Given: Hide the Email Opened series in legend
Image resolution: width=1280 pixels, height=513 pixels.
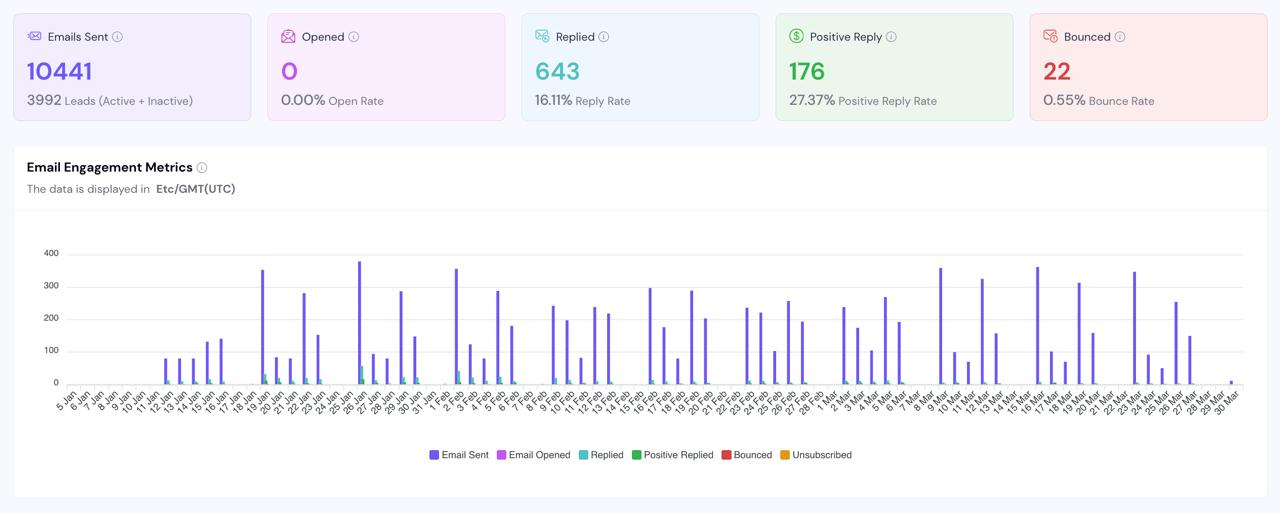Looking at the screenshot, I should click(533, 455).
